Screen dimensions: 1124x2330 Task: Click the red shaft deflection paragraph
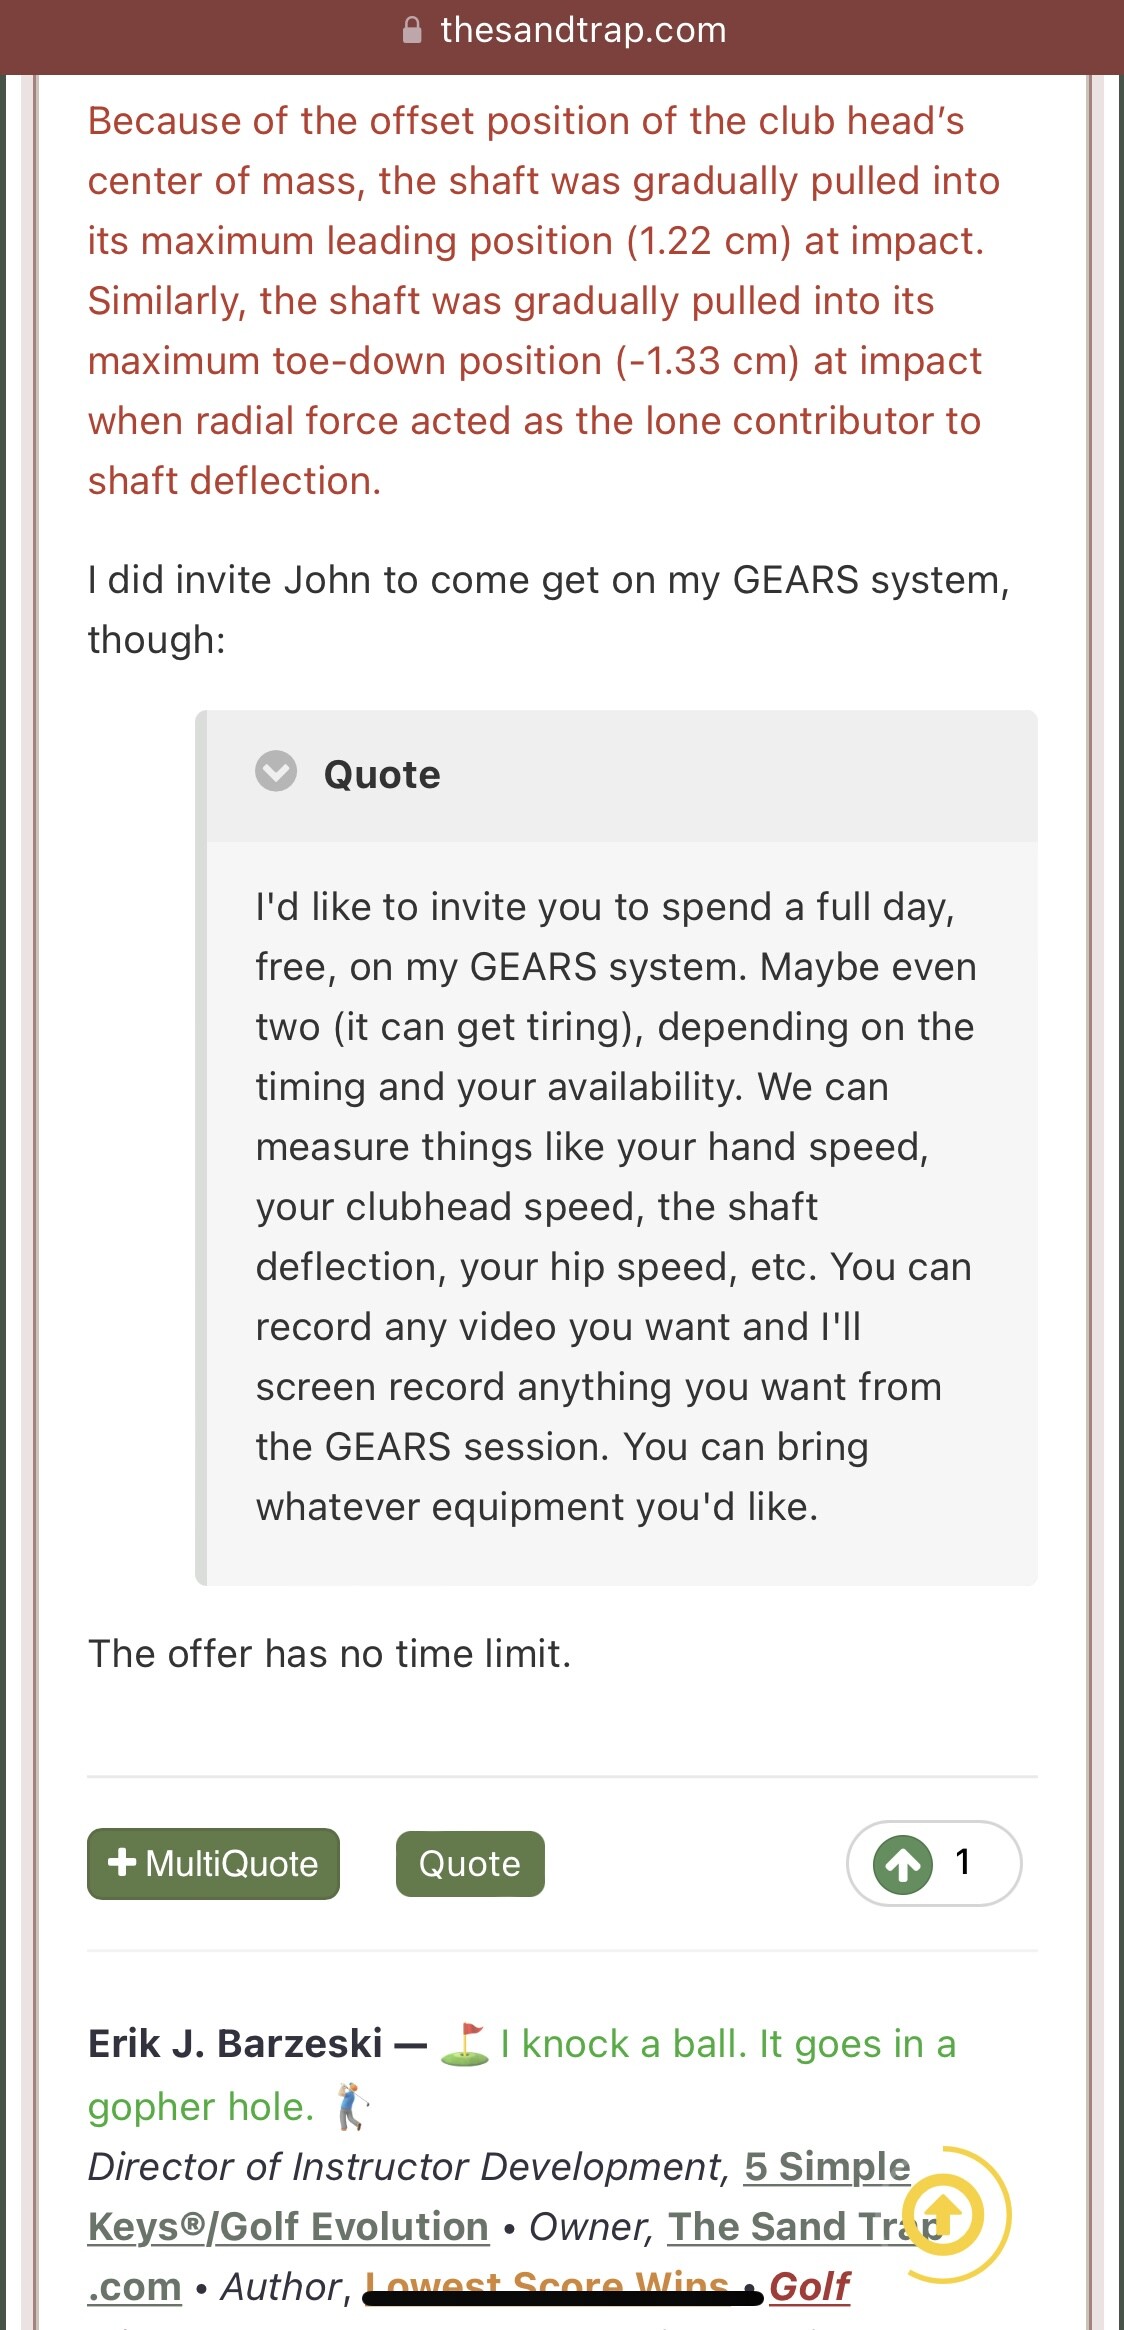(544, 301)
